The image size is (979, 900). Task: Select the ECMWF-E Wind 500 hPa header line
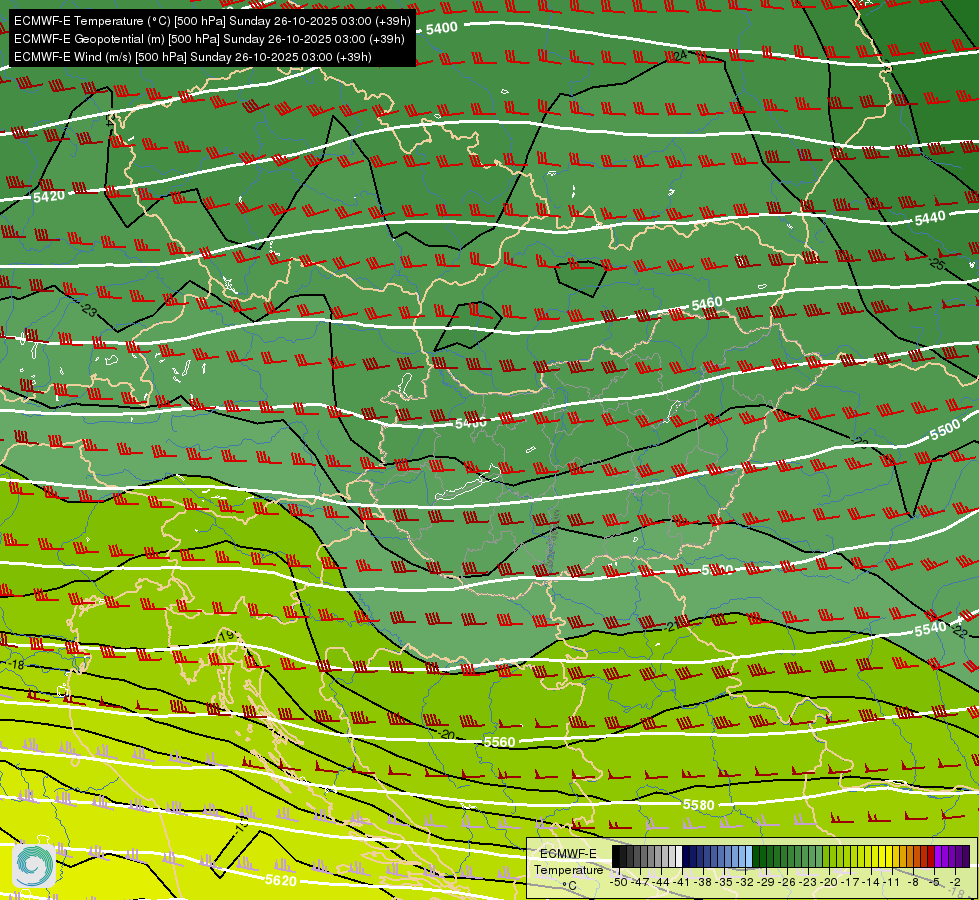click(192, 57)
